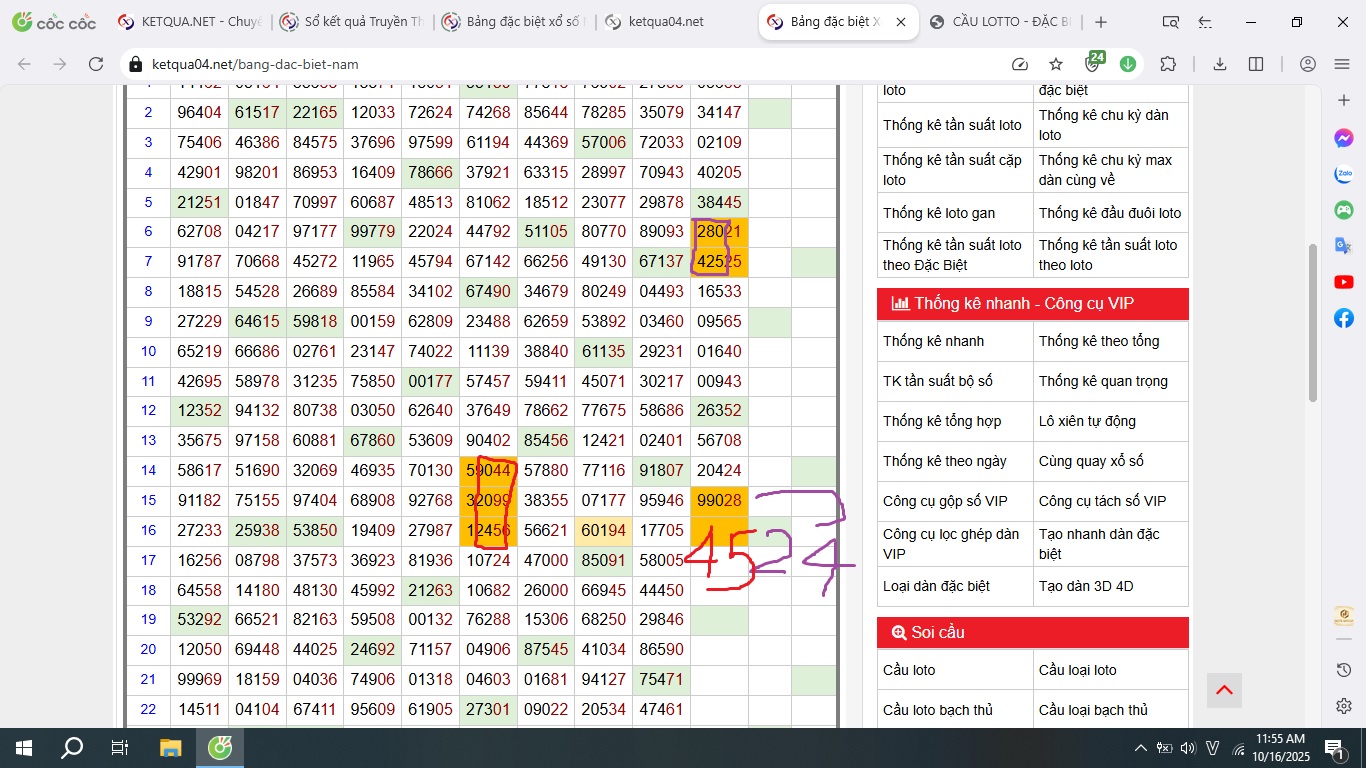The width and height of the screenshot is (1366, 768).
Task: Click the page vertical scrollbar thumb
Action: (1314, 322)
